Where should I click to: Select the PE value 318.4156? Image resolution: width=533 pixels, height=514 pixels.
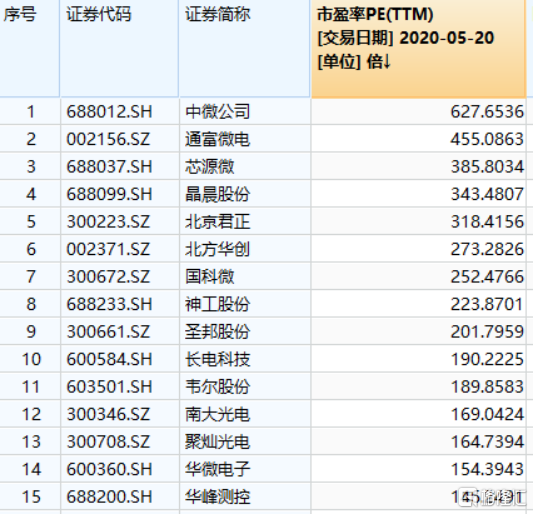pos(487,222)
